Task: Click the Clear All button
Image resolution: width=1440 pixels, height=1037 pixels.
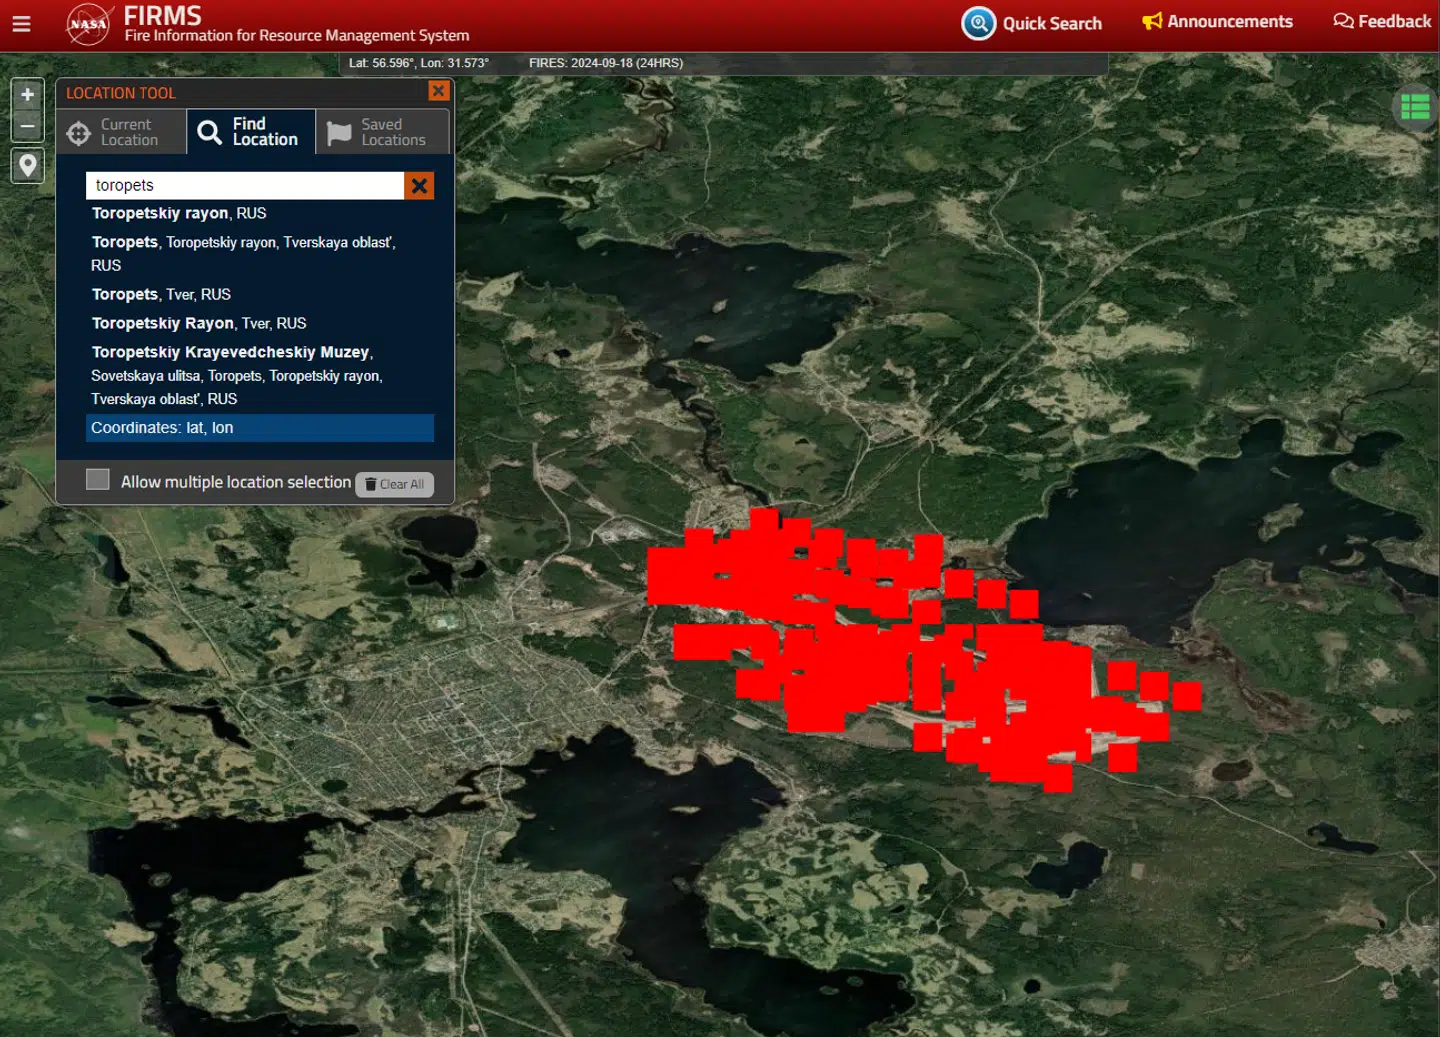Action: [x=395, y=484]
